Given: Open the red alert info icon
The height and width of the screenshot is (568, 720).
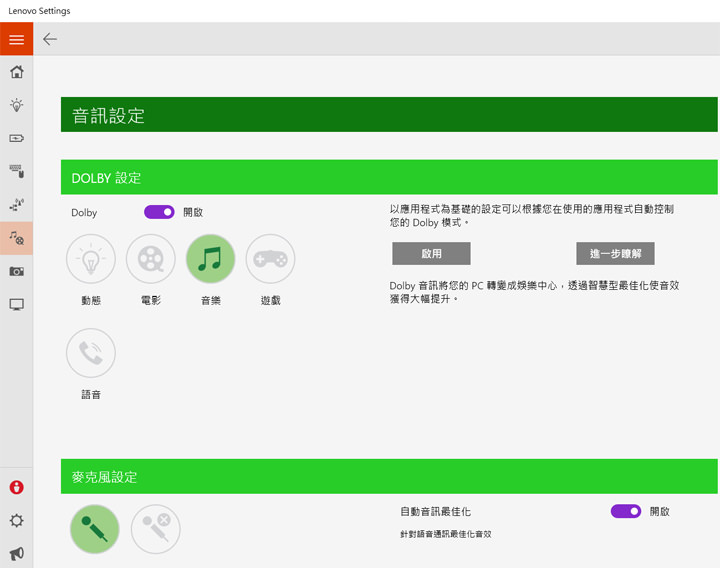Looking at the screenshot, I should (x=16, y=488).
